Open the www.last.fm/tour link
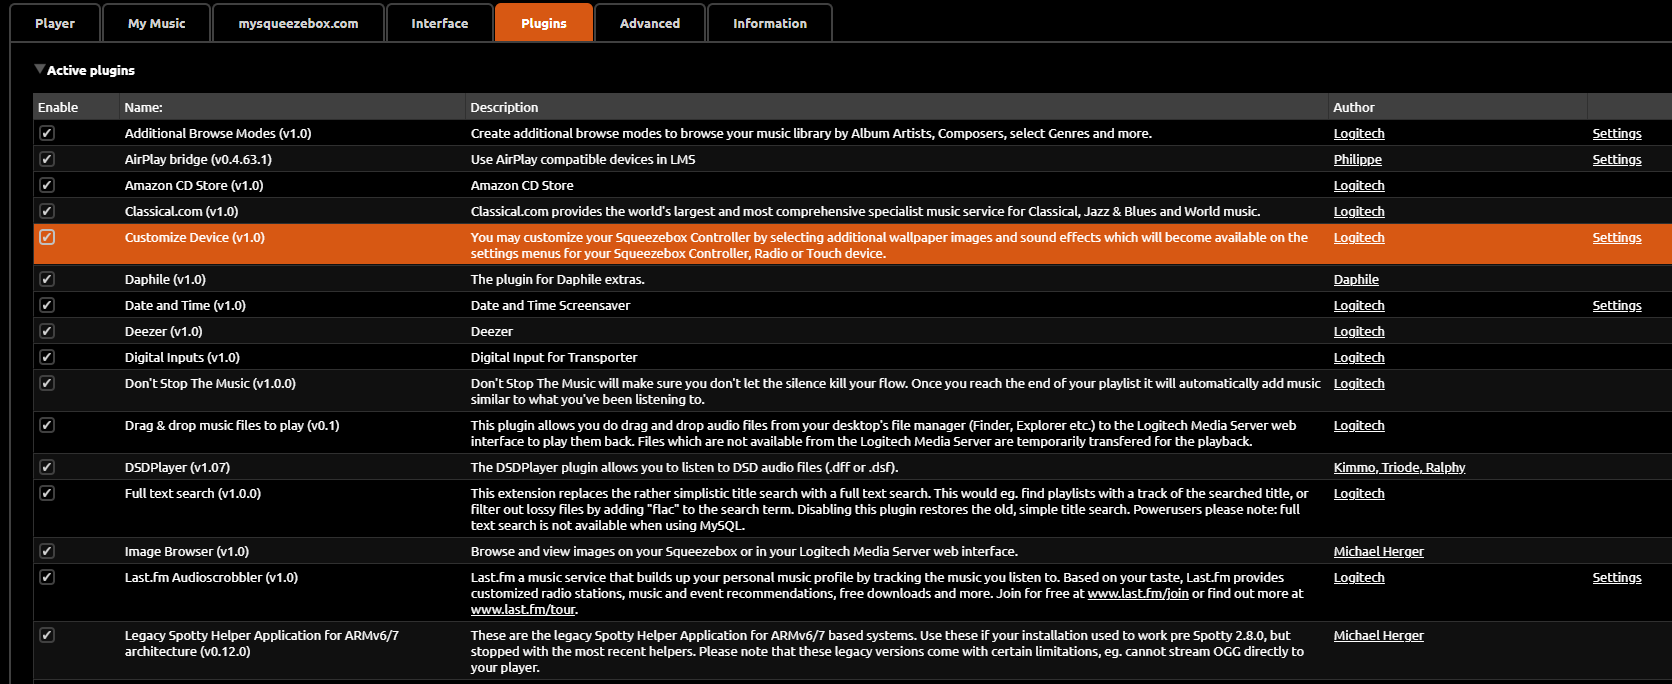Image resolution: width=1672 pixels, height=684 pixels. [x=523, y=609]
